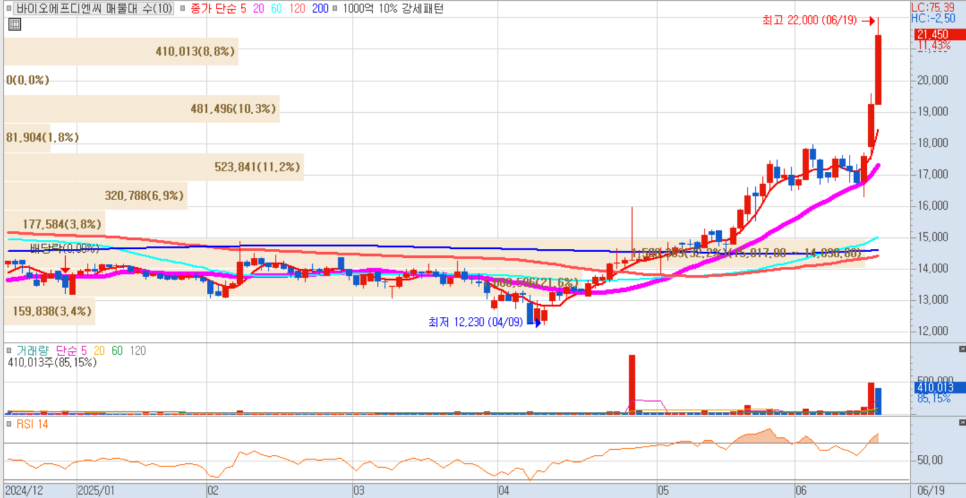Click the tallest red volume bar in late April

coord(631,384)
